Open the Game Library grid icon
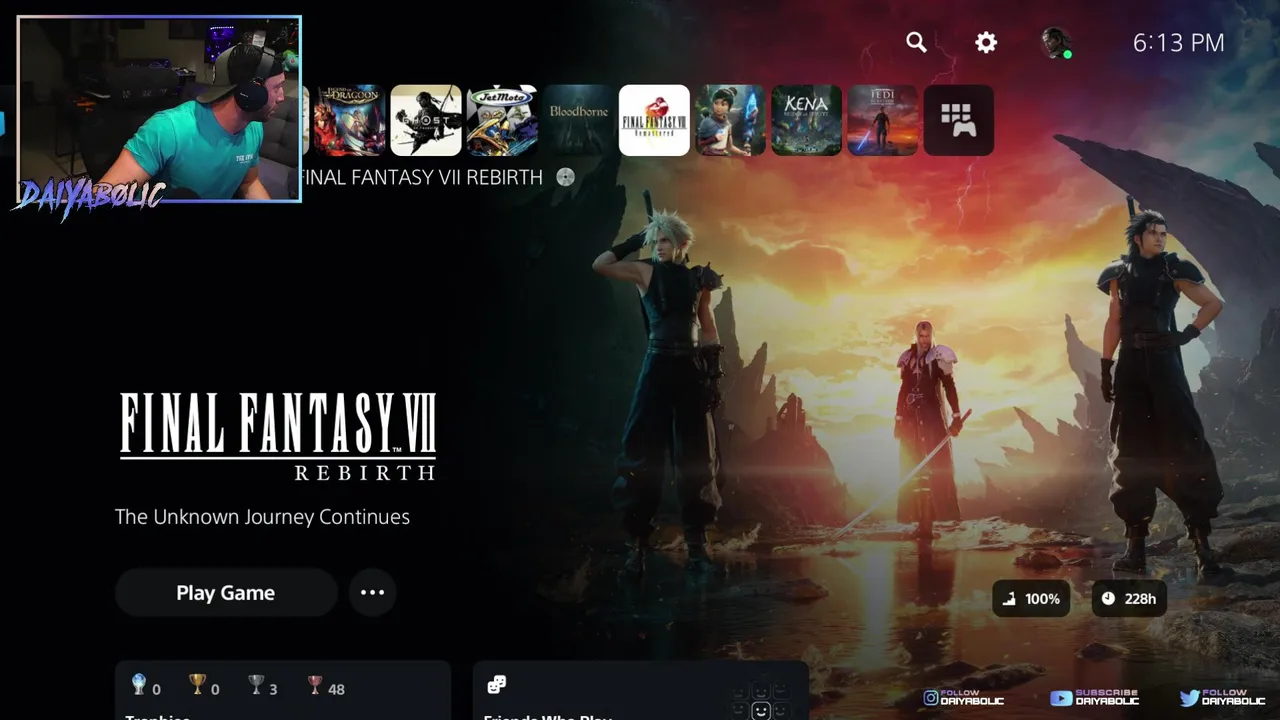The image size is (1280, 720). [x=958, y=120]
